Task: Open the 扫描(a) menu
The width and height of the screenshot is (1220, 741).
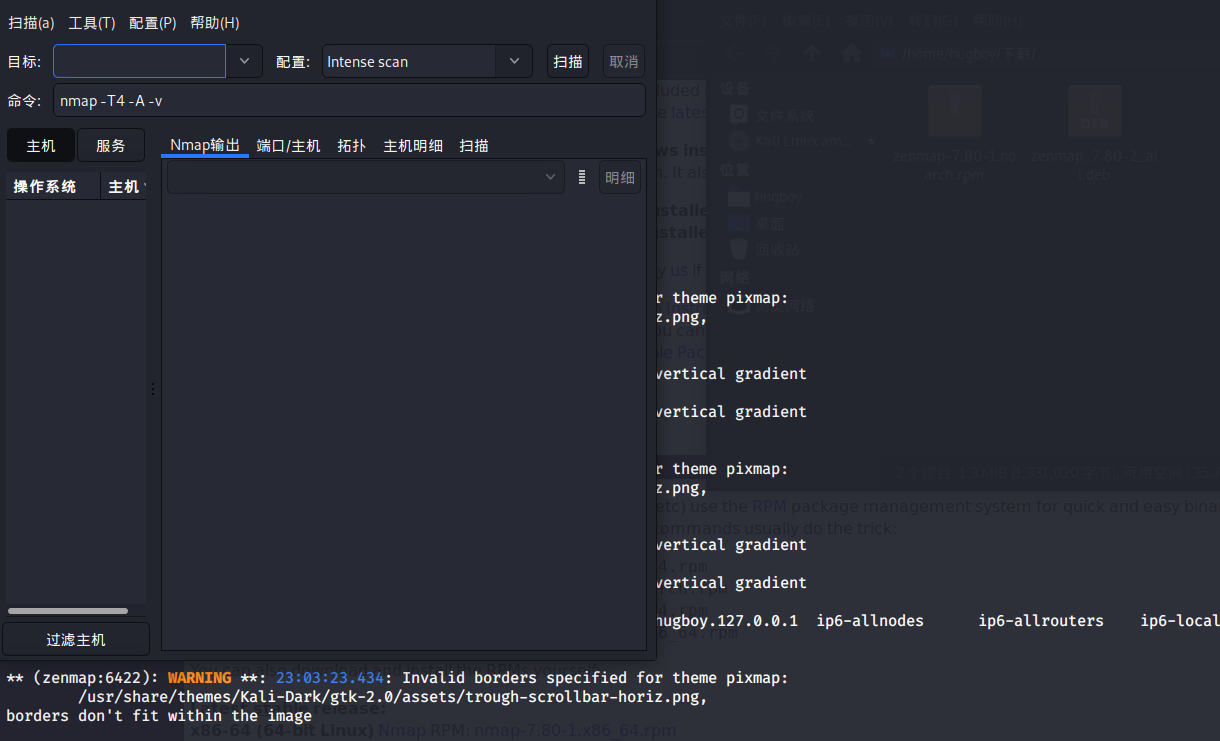Action: pos(31,22)
